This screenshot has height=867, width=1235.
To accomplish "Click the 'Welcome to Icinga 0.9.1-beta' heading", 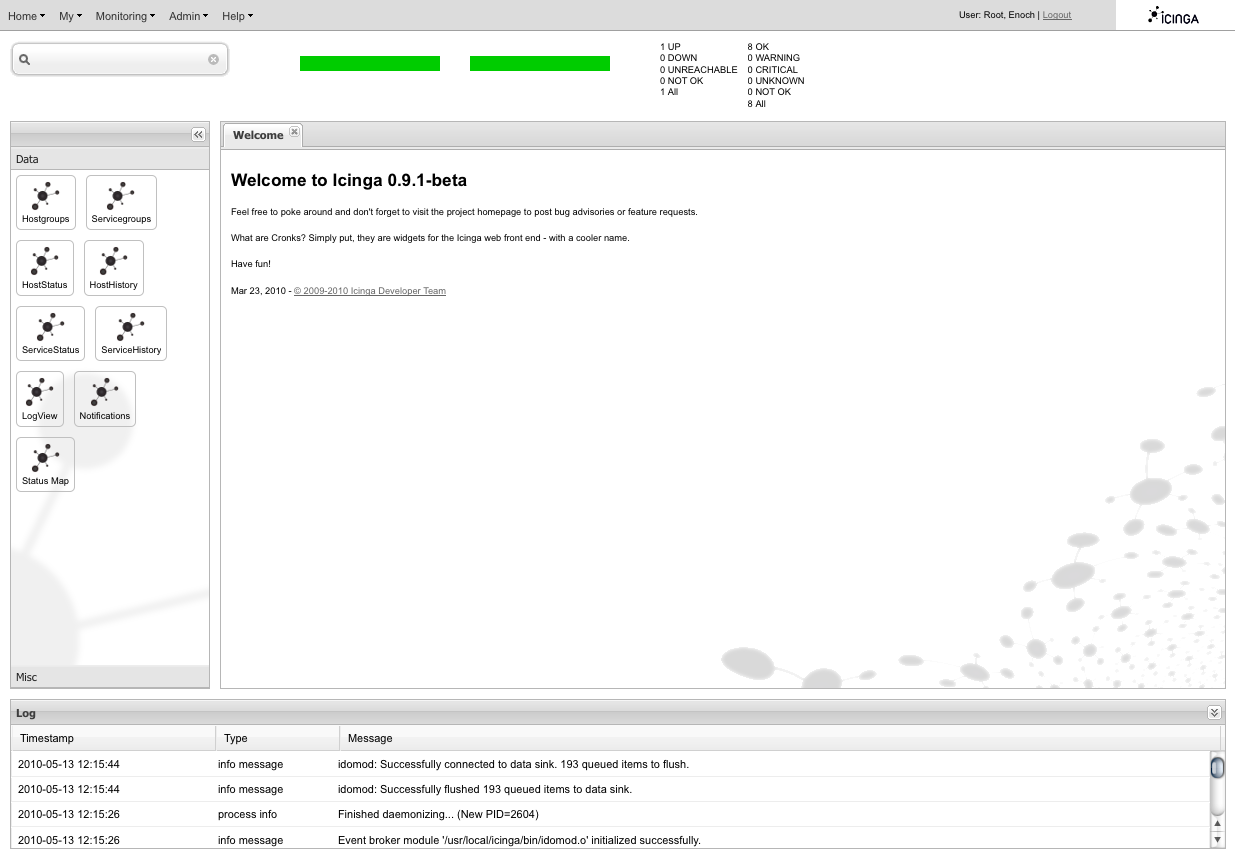I will tap(349, 180).
